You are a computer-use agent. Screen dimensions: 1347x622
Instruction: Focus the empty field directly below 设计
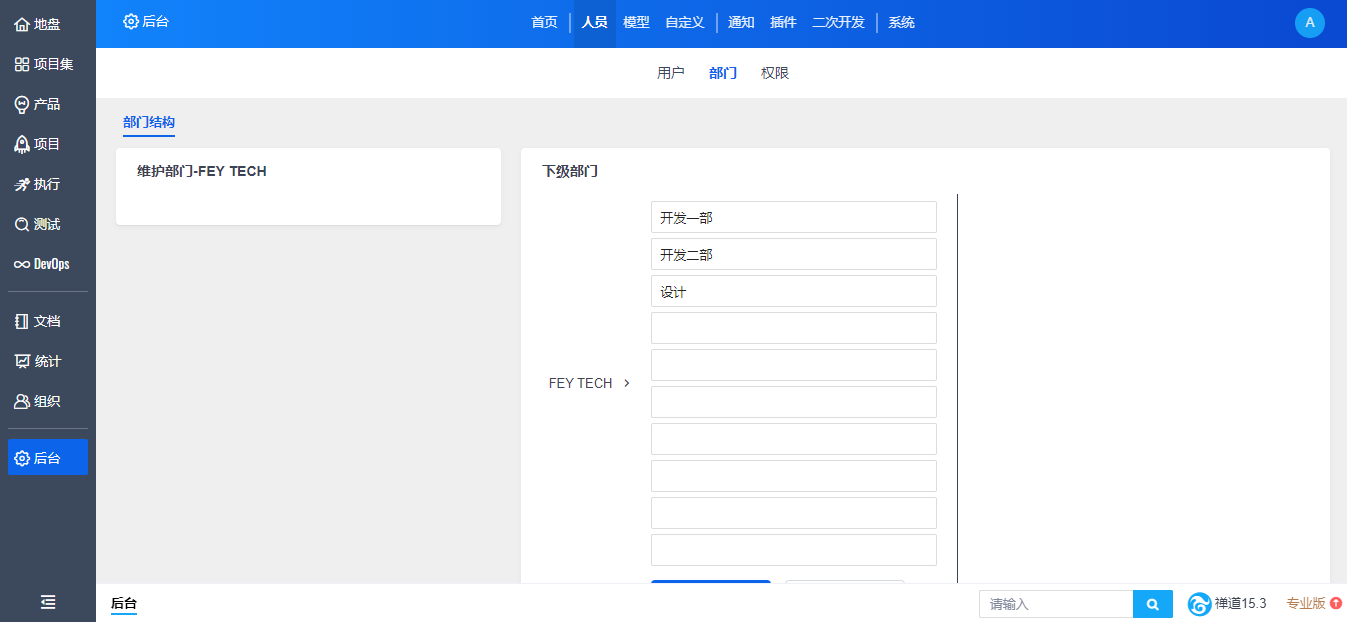point(794,328)
